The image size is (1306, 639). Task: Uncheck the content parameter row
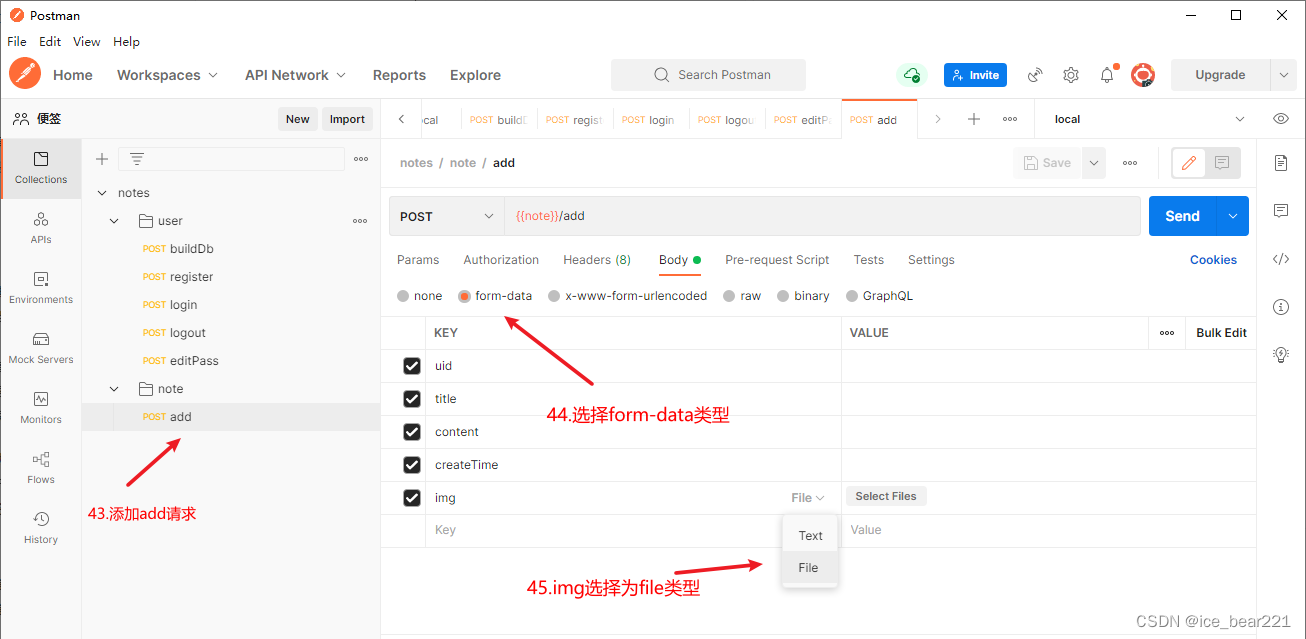[x=411, y=432]
